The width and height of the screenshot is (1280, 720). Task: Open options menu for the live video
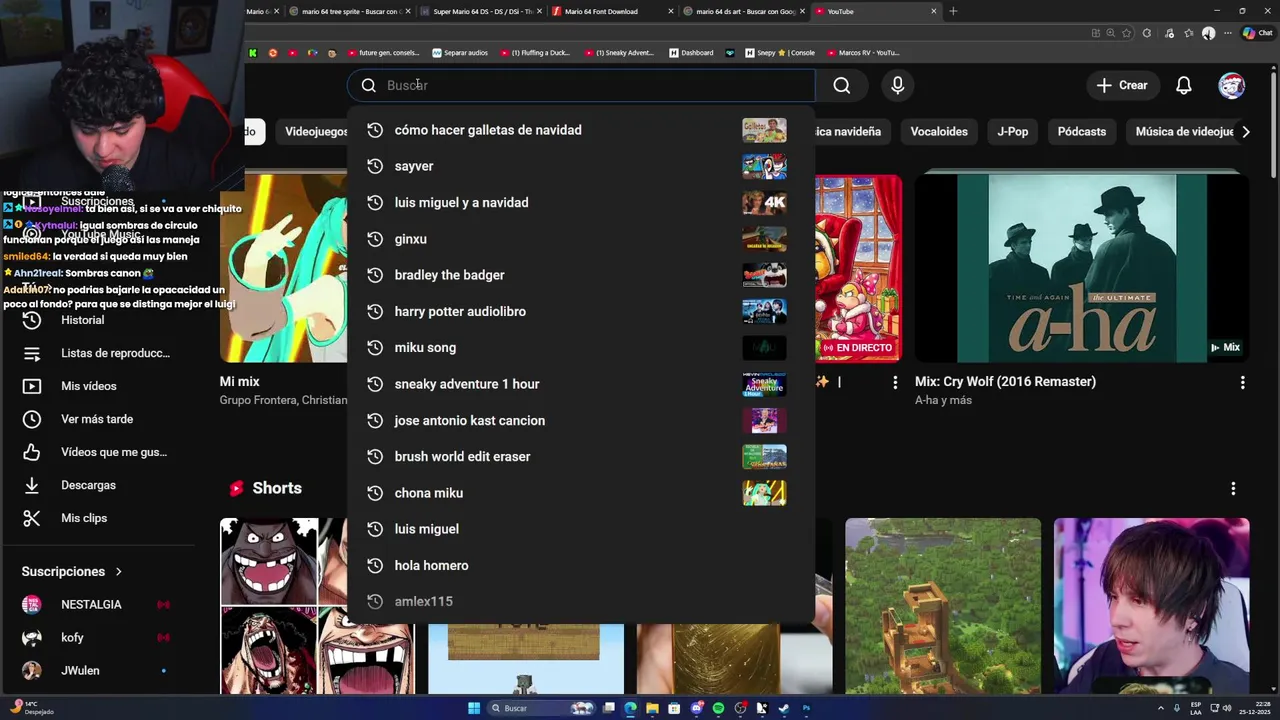coord(895,382)
